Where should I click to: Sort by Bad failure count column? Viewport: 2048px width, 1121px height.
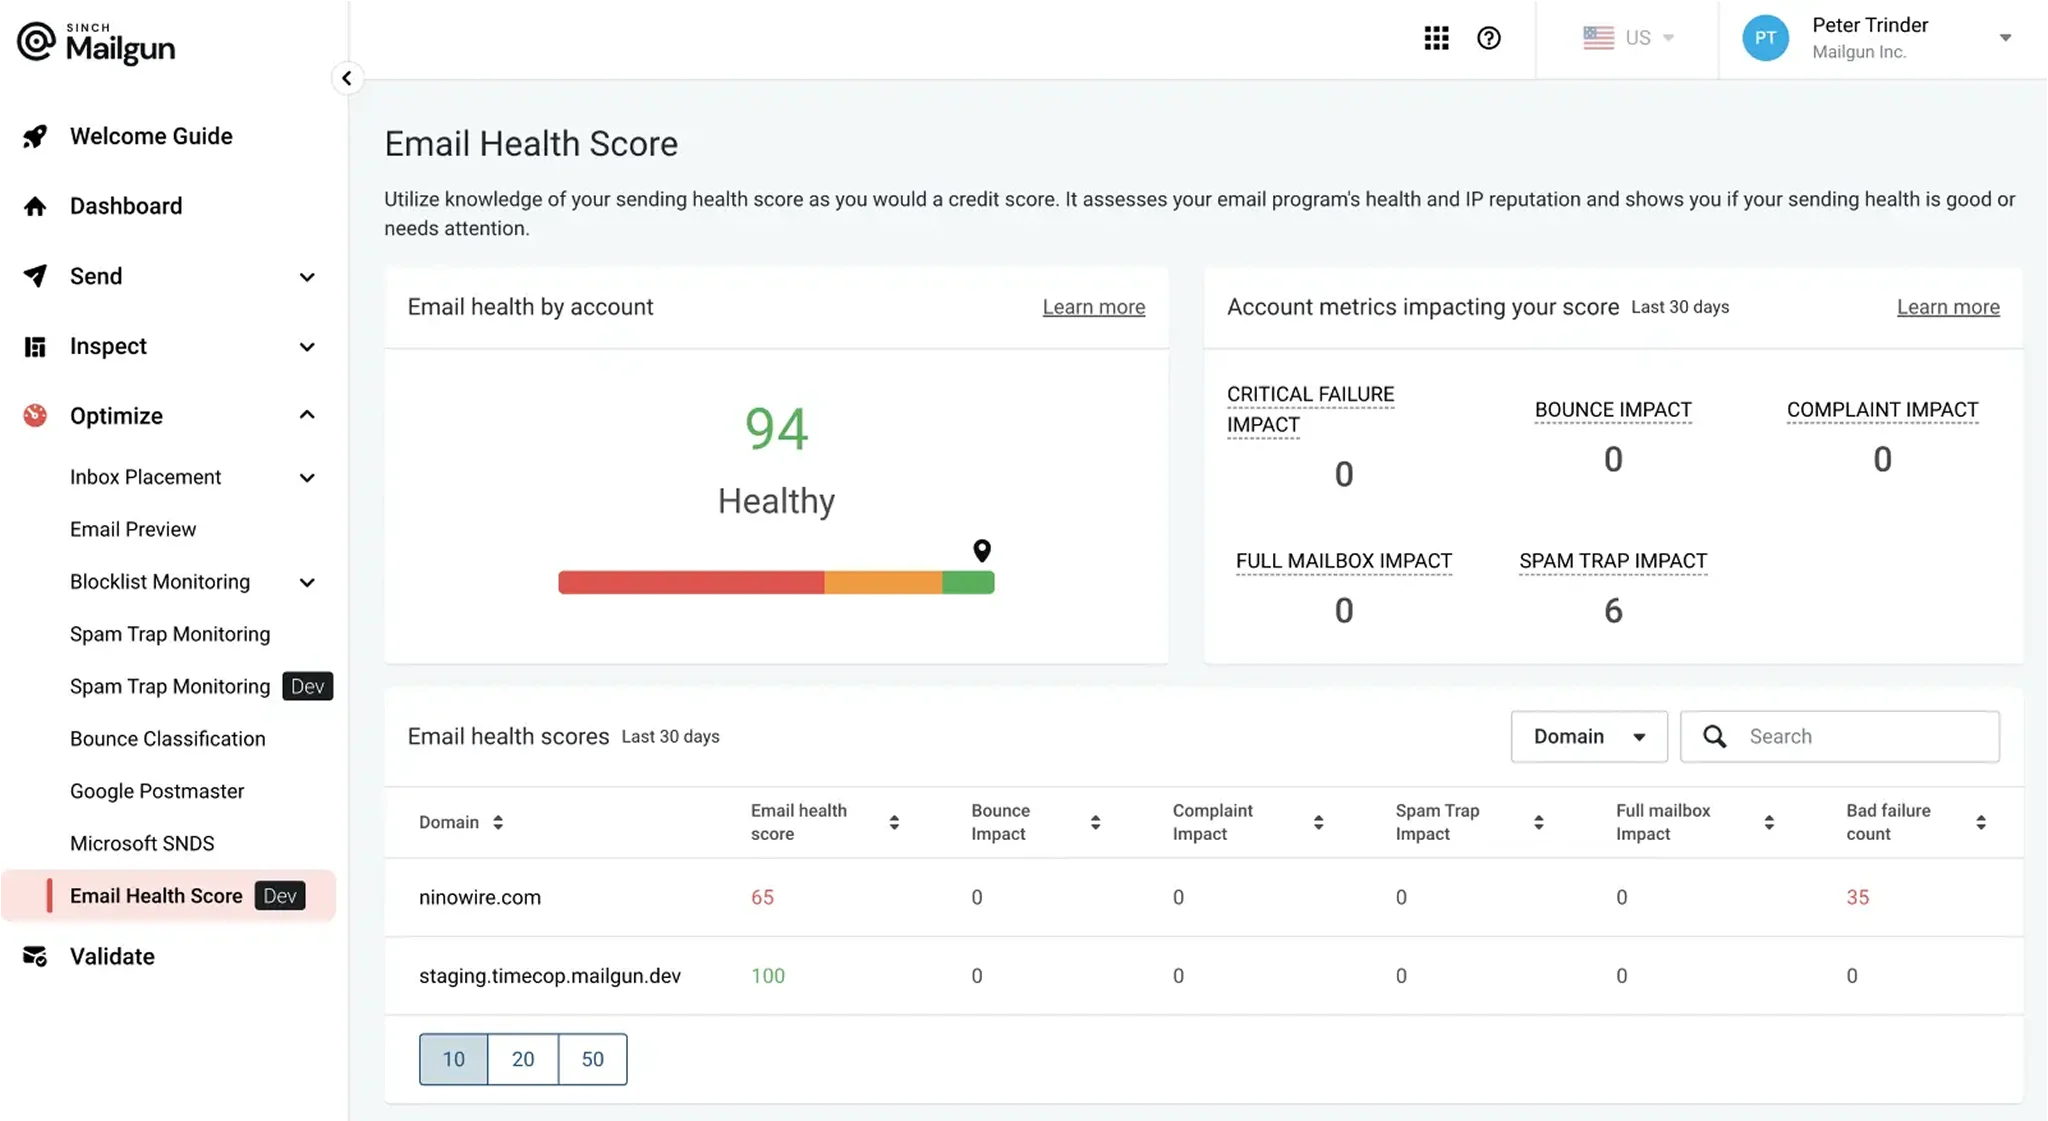pyautogui.click(x=1981, y=822)
